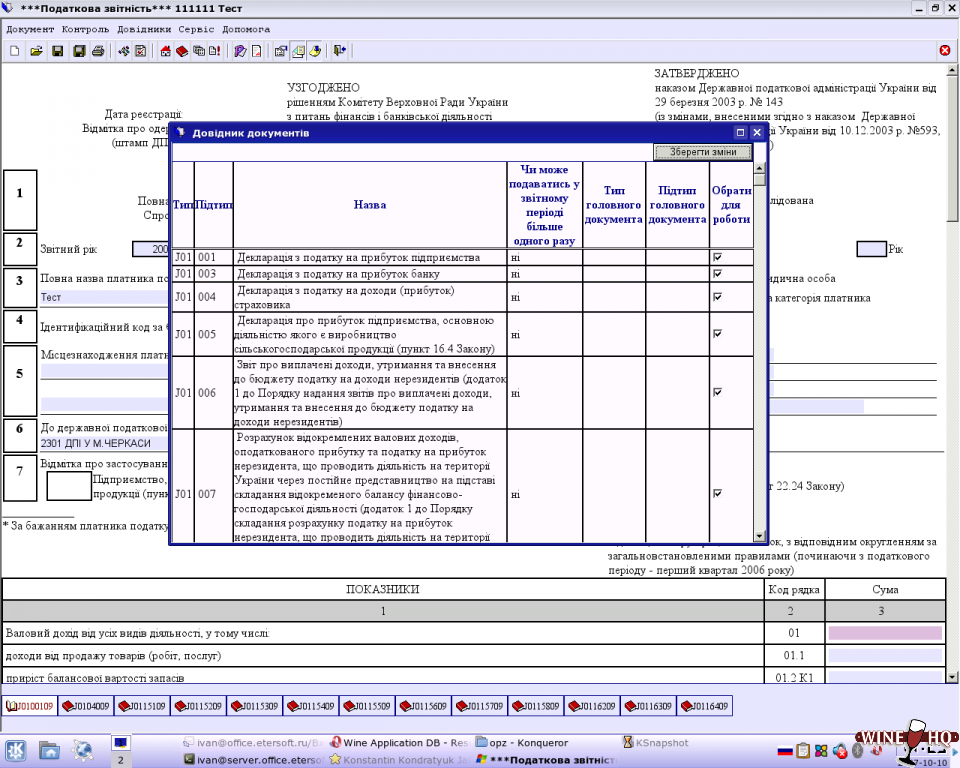
Task: Click the new document toolbar icon
Action: (x=14, y=51)
